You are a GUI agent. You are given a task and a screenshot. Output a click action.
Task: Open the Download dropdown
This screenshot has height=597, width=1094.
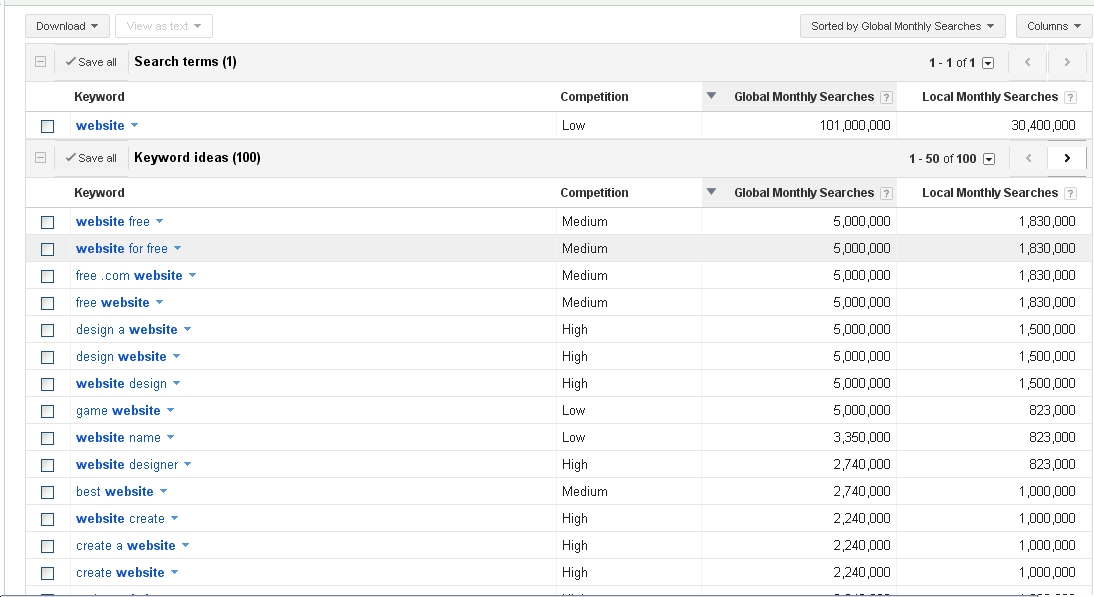pos(67,26)
